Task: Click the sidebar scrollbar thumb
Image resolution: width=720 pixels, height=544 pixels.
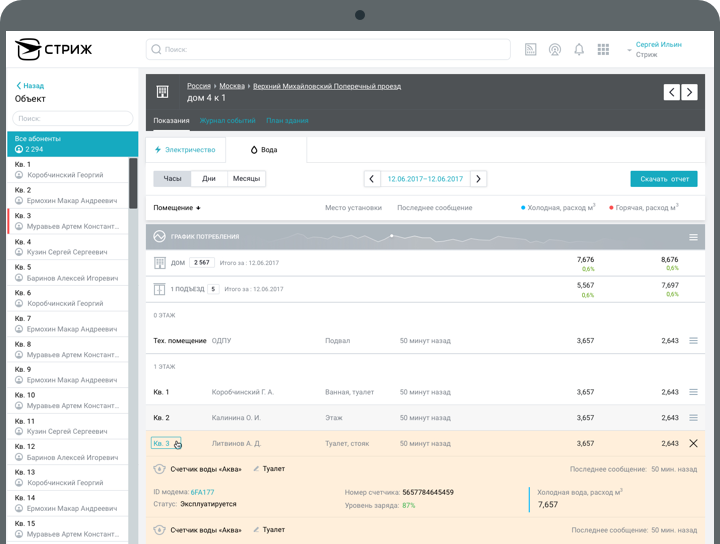Action: coord(133,183)
